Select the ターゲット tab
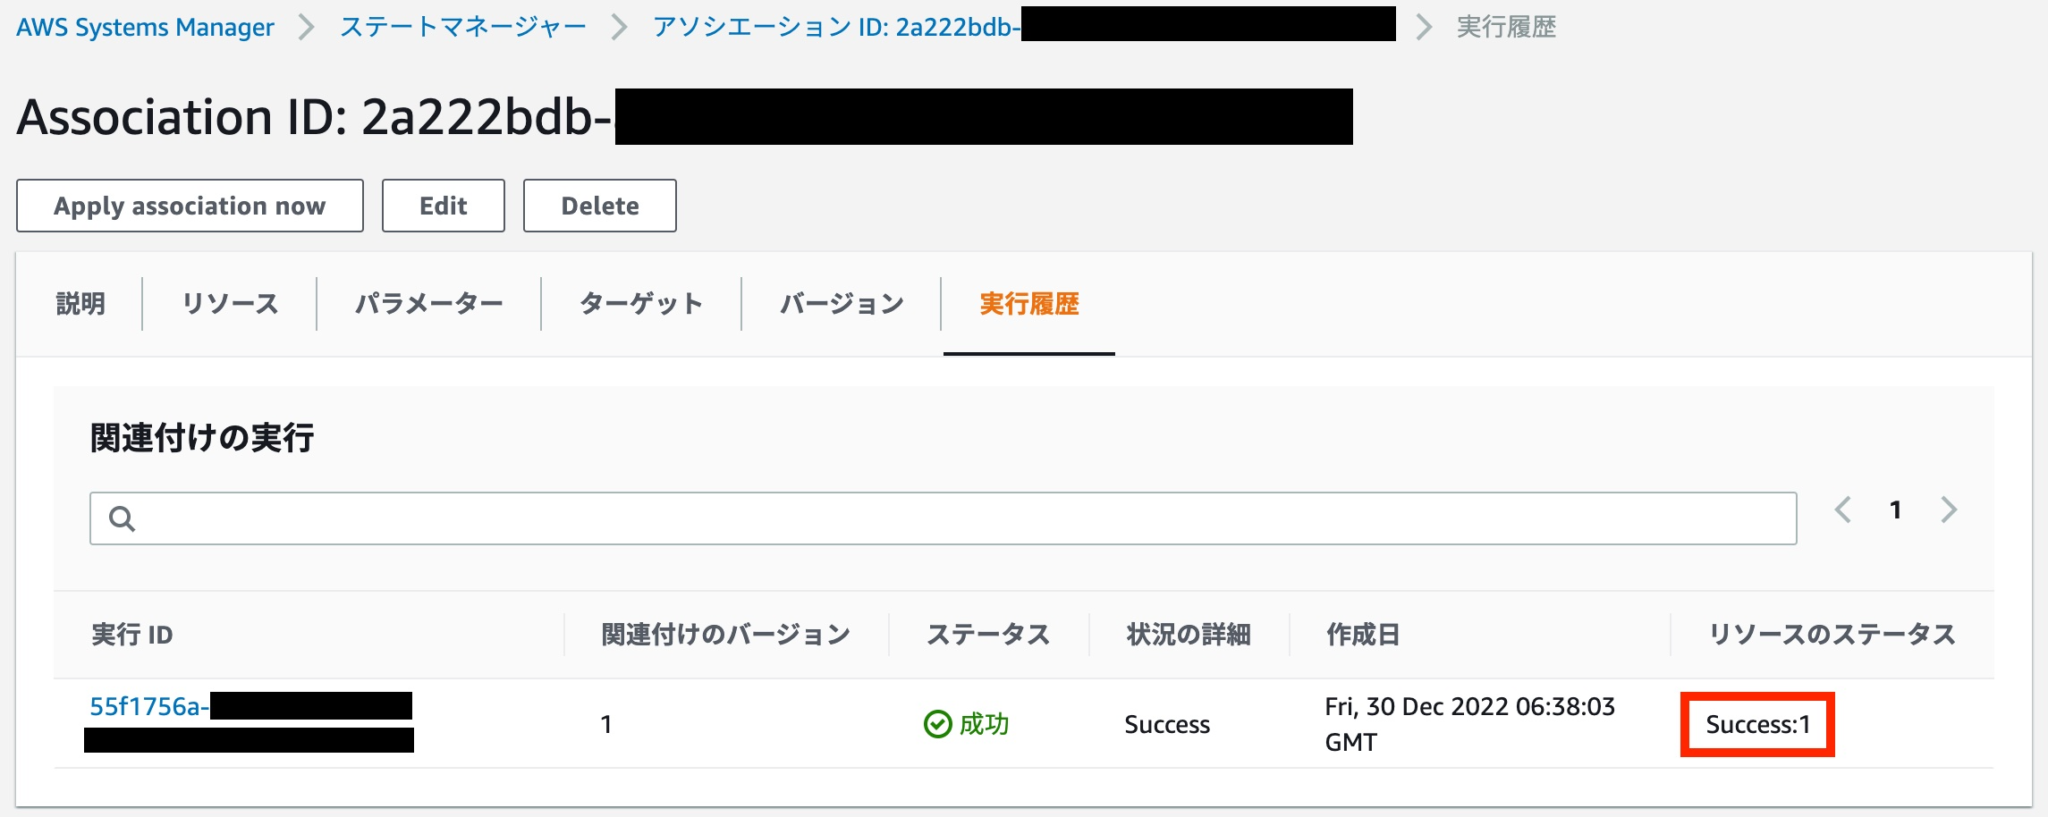Image resolution: width=2048 pixels, height=817 pixels. pos(641,304)
